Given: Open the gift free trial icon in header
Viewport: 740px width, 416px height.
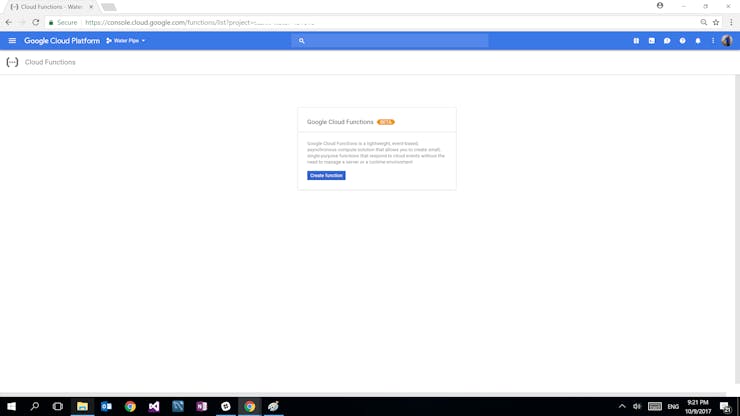Looking at the screenshot, I should point(636,41).
